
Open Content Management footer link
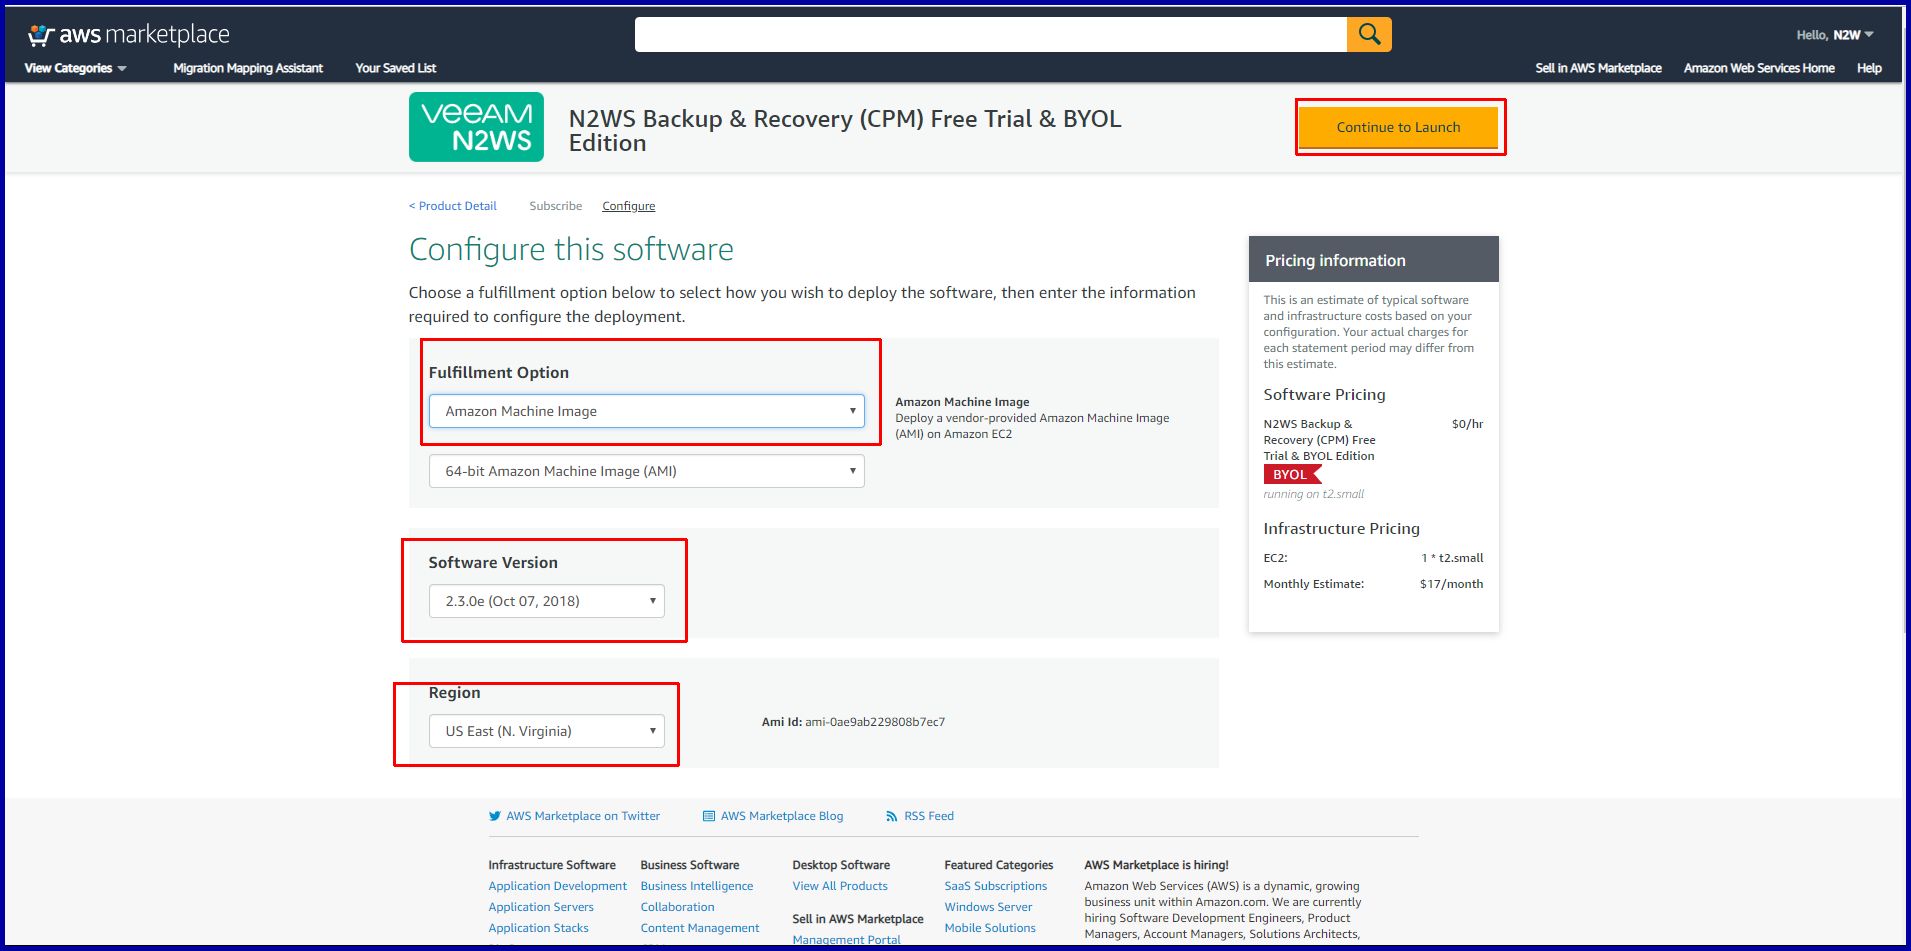point(700,928)
